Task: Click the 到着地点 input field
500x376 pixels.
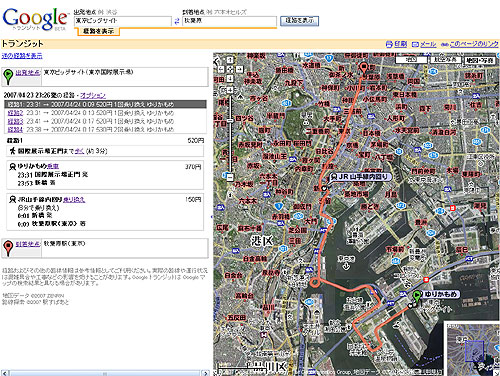Action: 229,21
